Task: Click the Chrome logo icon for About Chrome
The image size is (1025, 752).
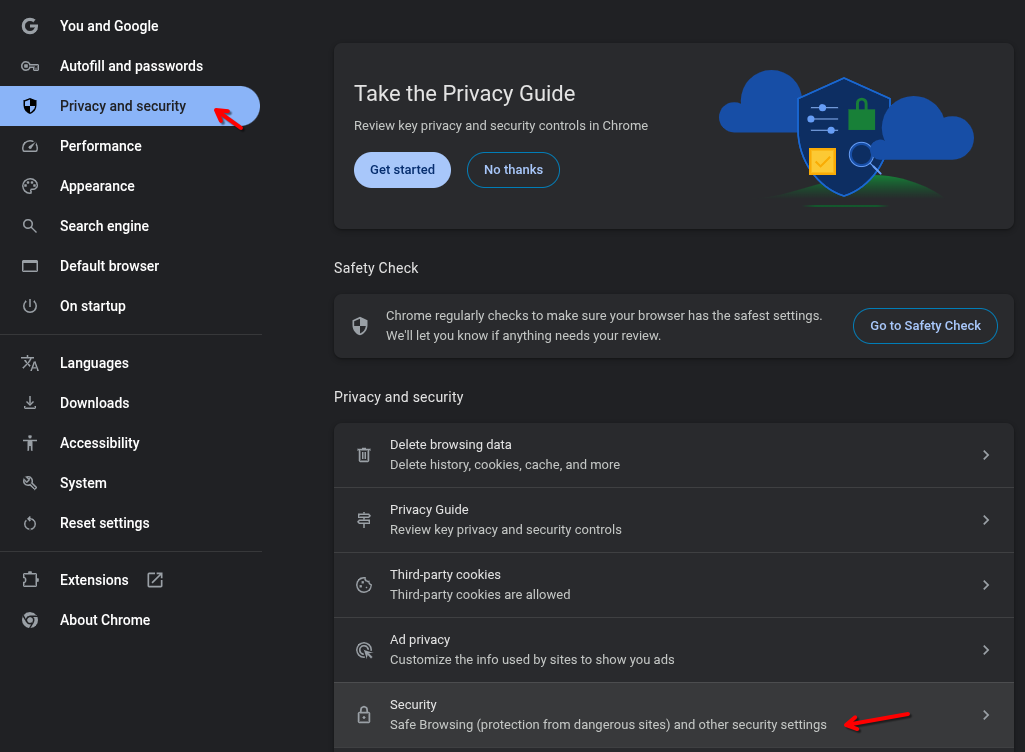Action: tap(29, 620)
